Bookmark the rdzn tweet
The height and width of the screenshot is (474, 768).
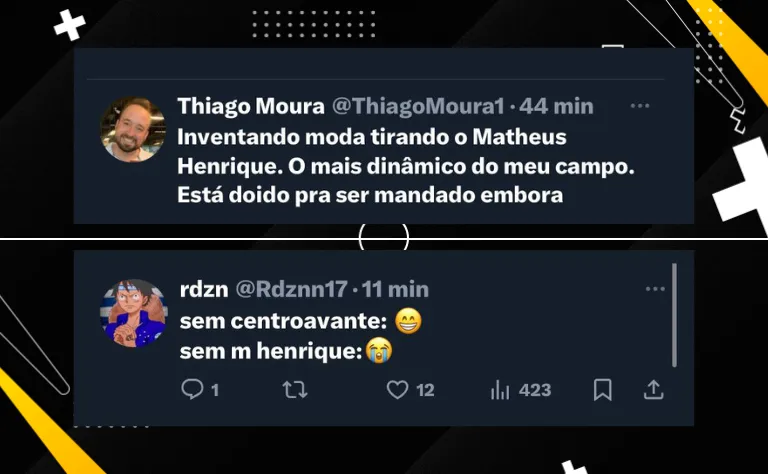[602, 390]
